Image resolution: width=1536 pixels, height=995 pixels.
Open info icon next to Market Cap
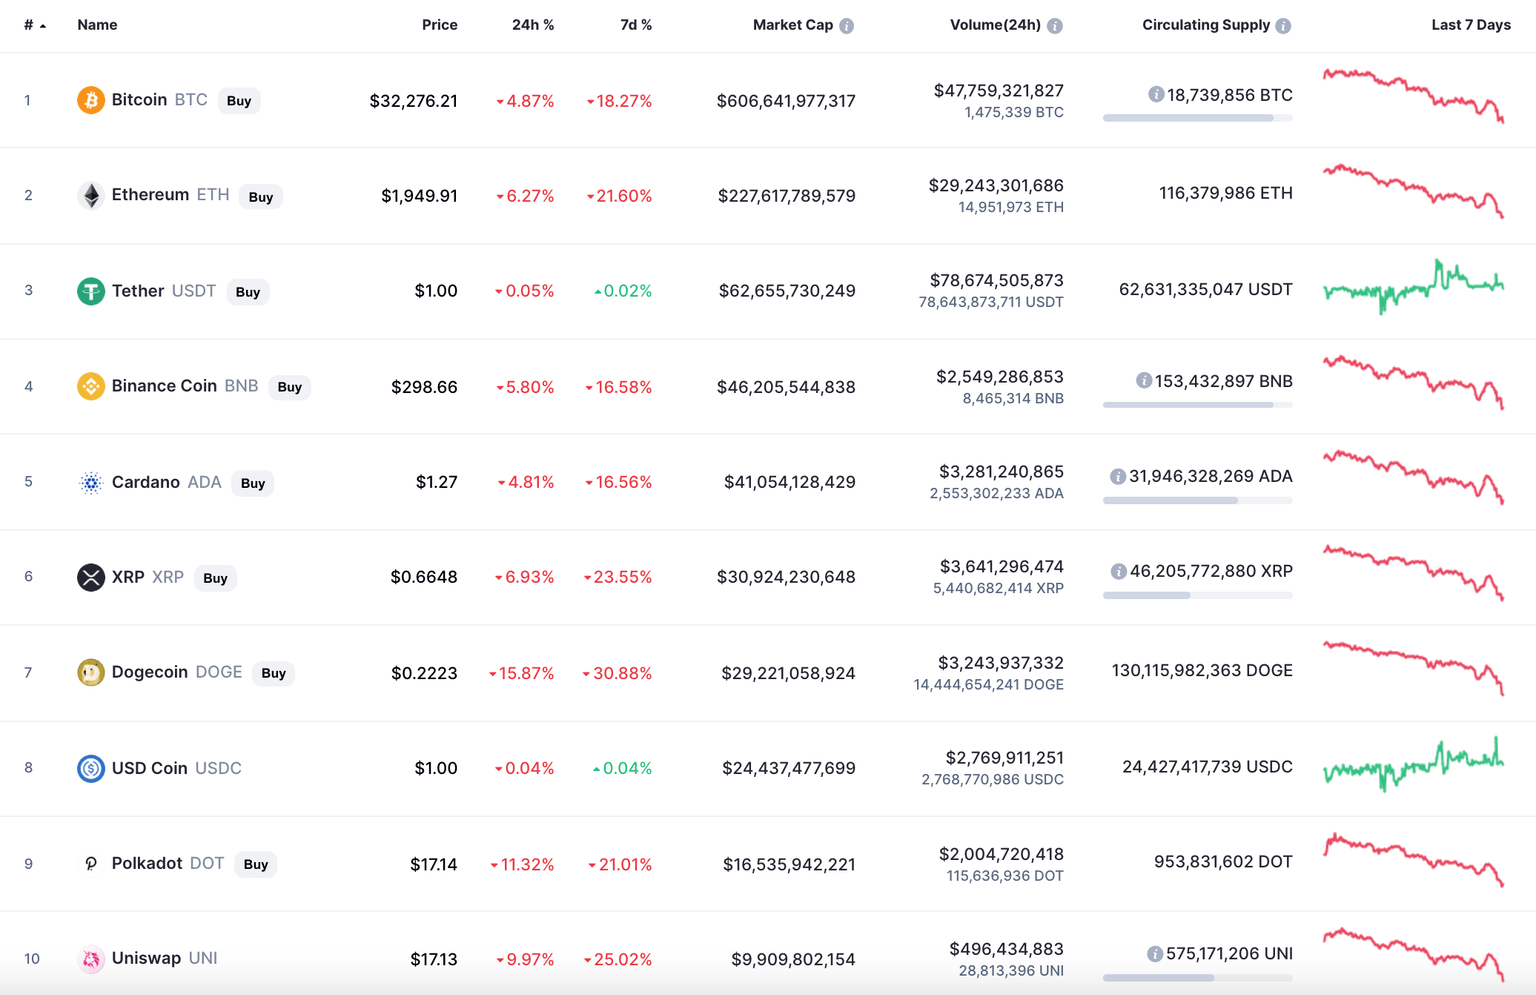[x=847, y=26]
